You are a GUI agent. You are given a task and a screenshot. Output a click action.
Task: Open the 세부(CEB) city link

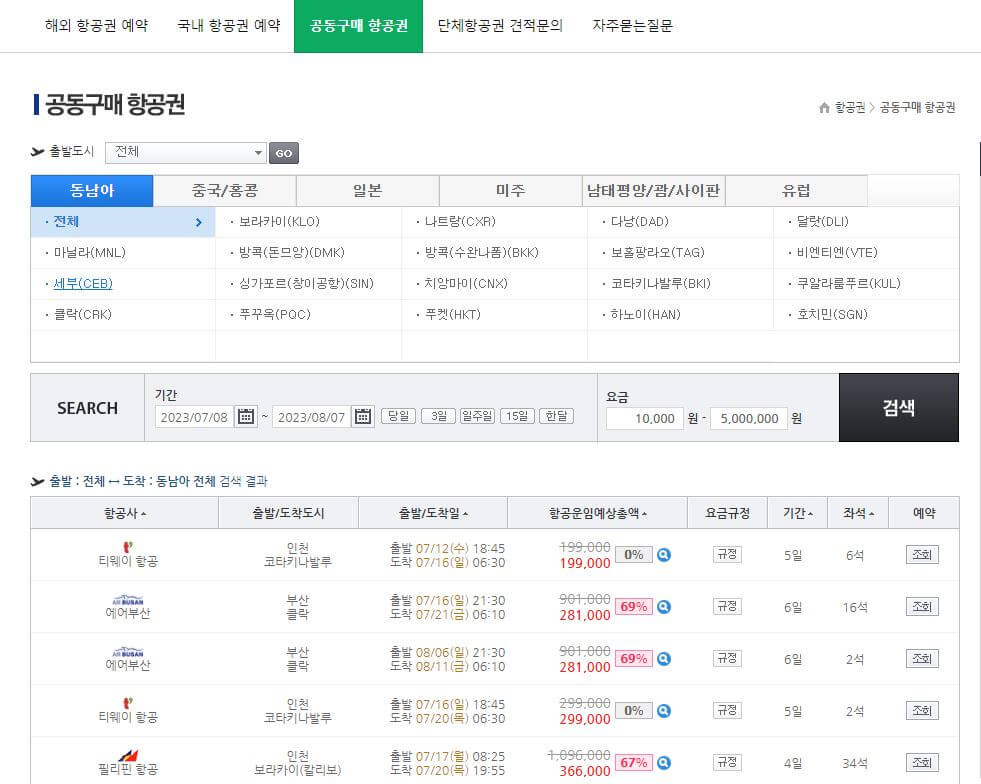(x=82, y=284)
